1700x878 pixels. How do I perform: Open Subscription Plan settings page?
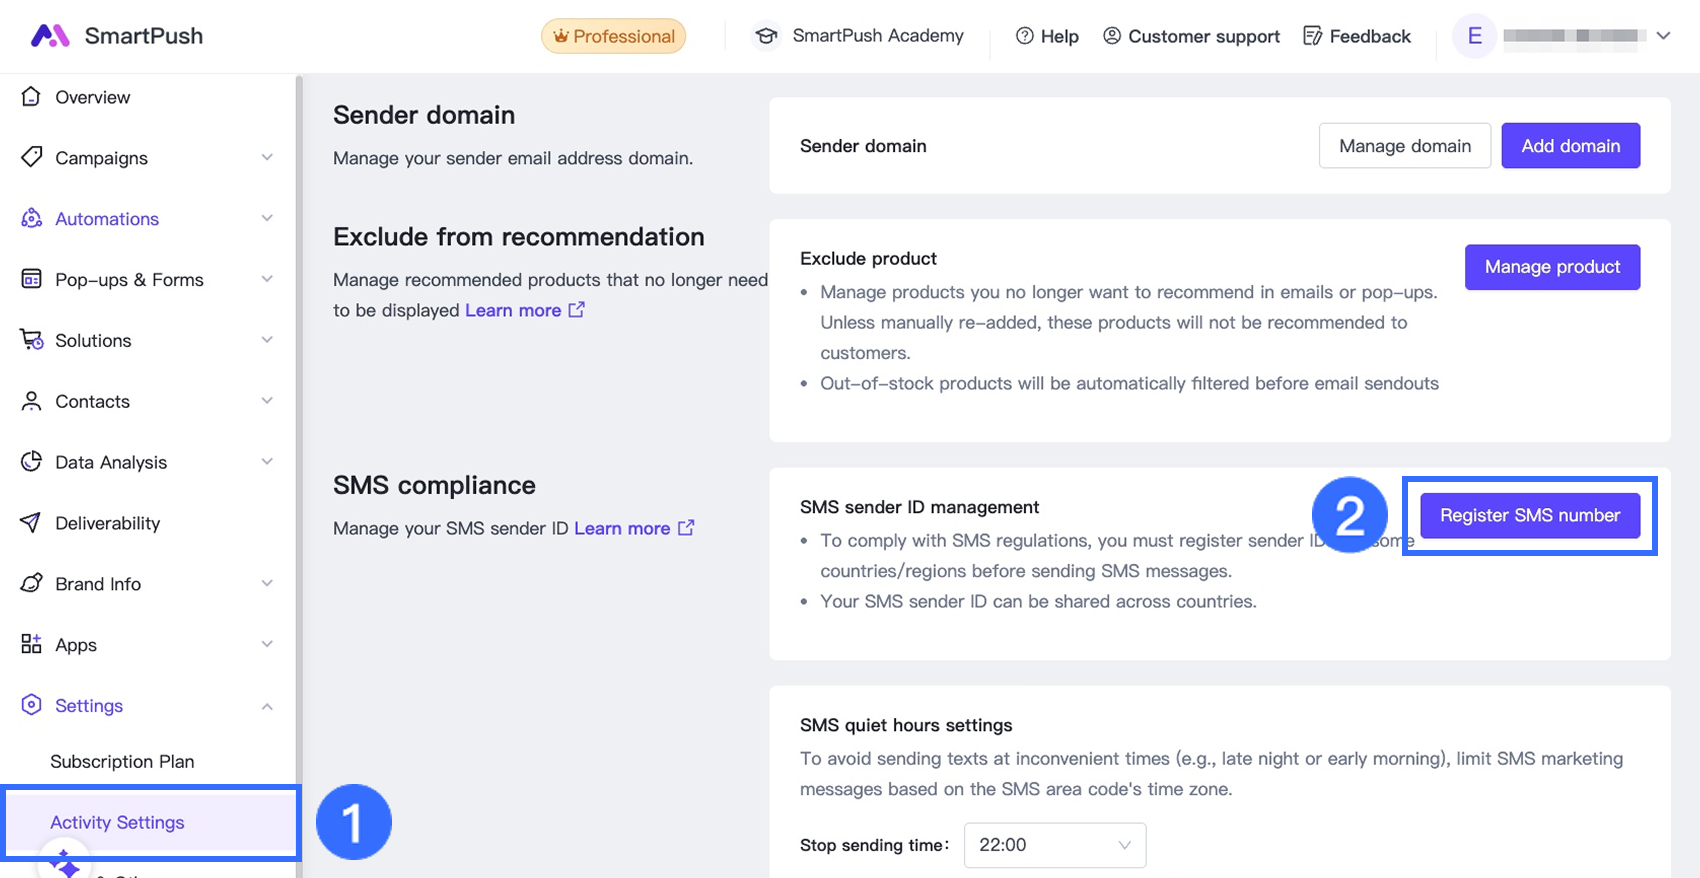click(x=122, y=761)
